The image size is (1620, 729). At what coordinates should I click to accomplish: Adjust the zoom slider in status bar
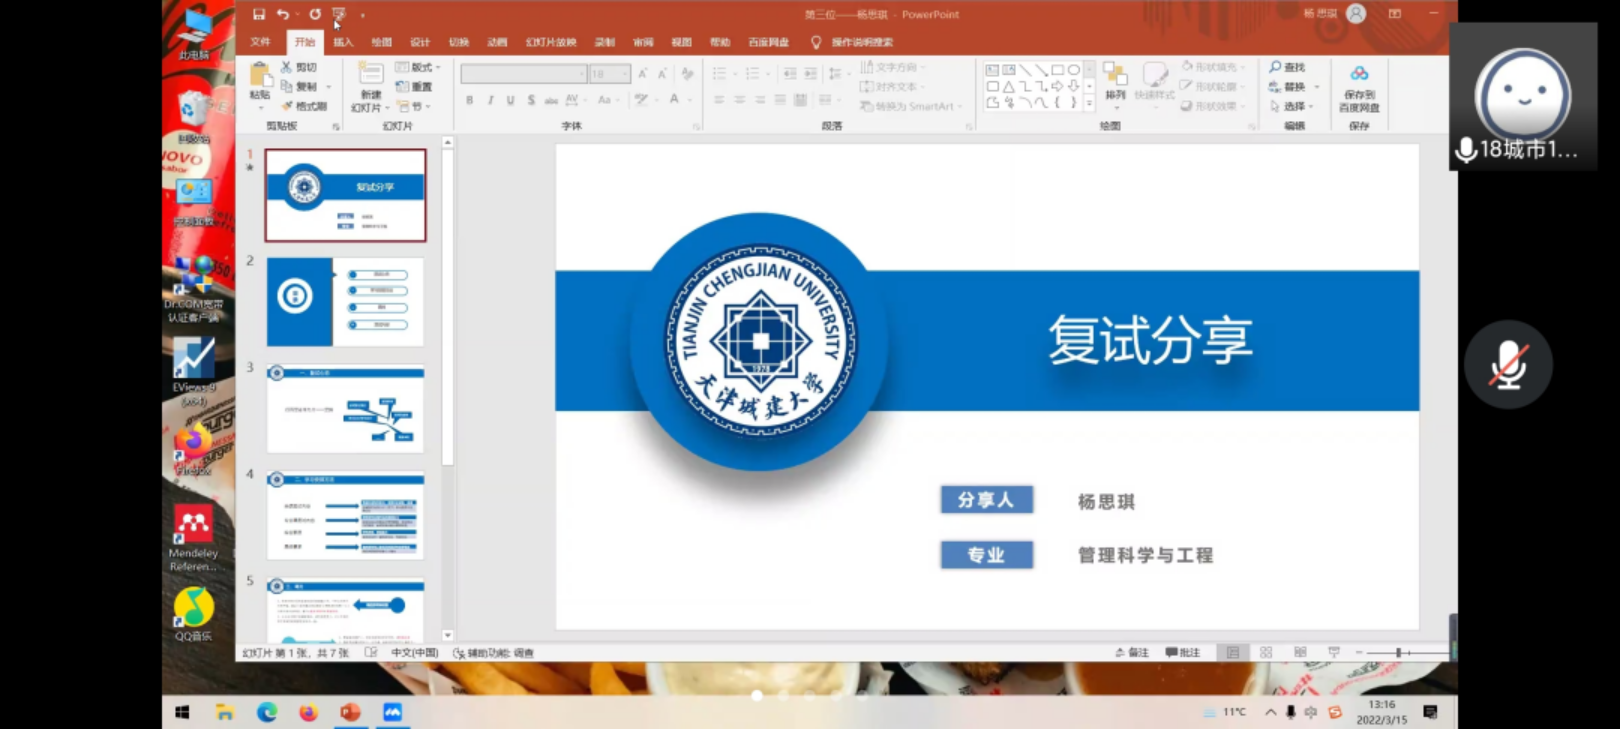click(1400, 653)
